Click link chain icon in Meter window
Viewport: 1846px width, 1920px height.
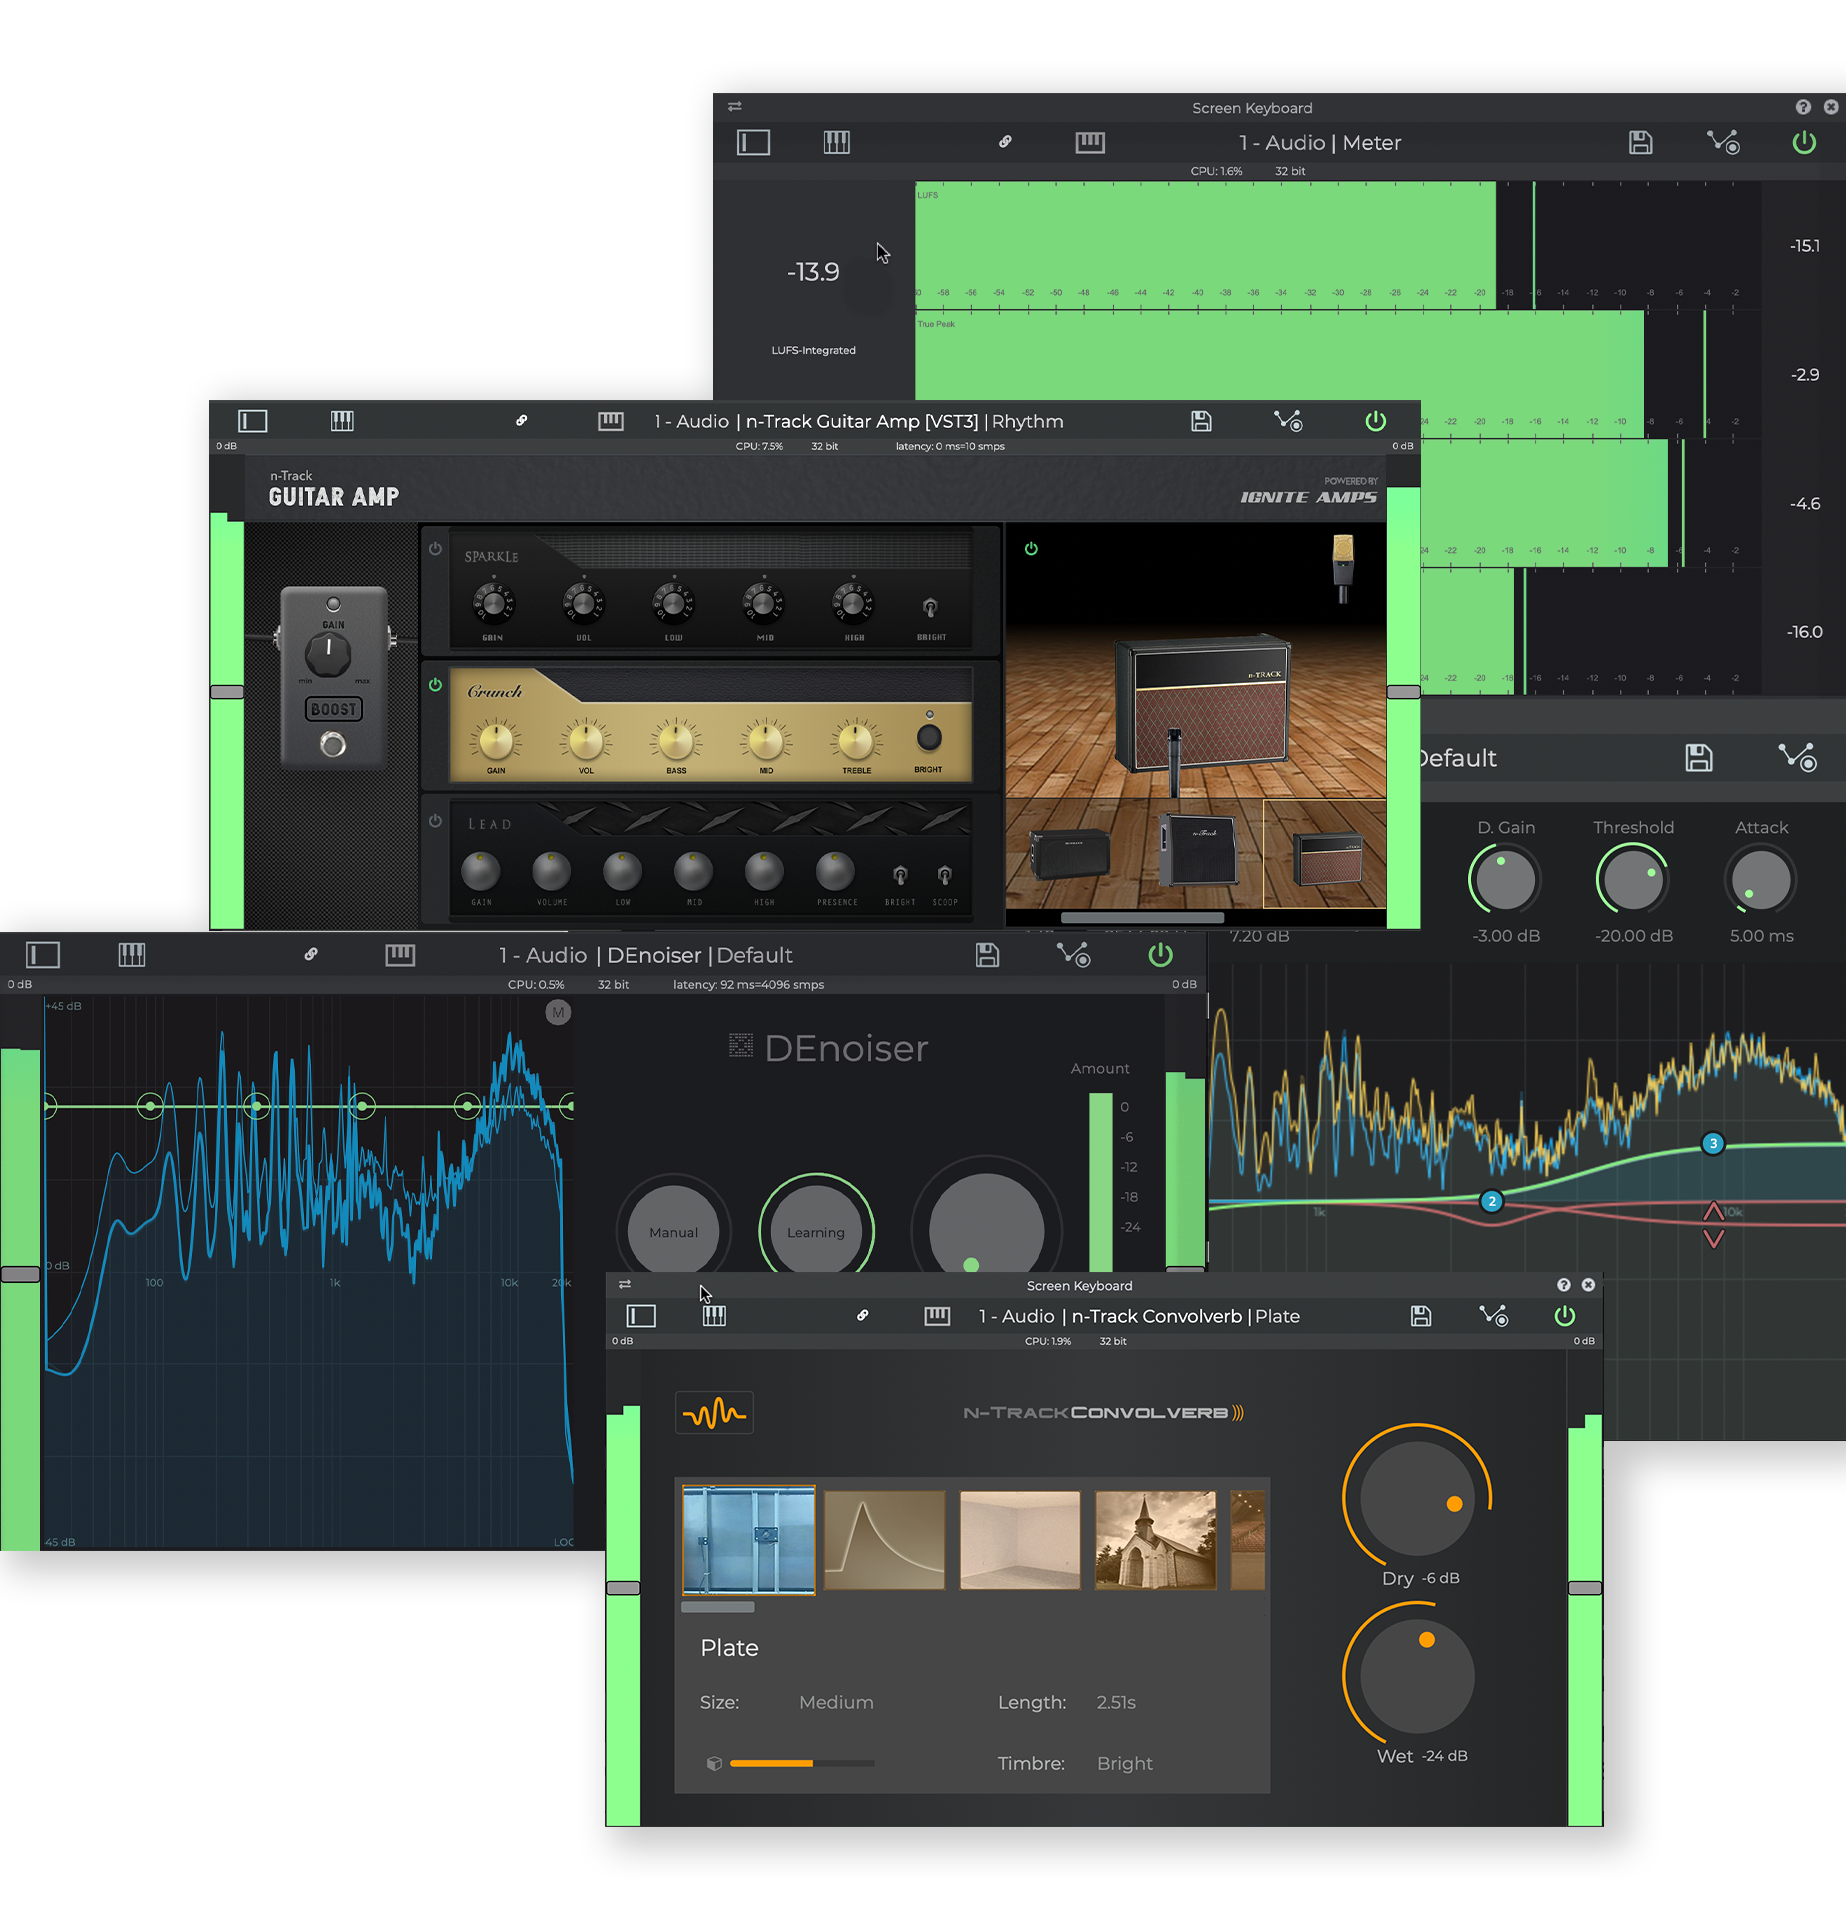coord(1005,142)
